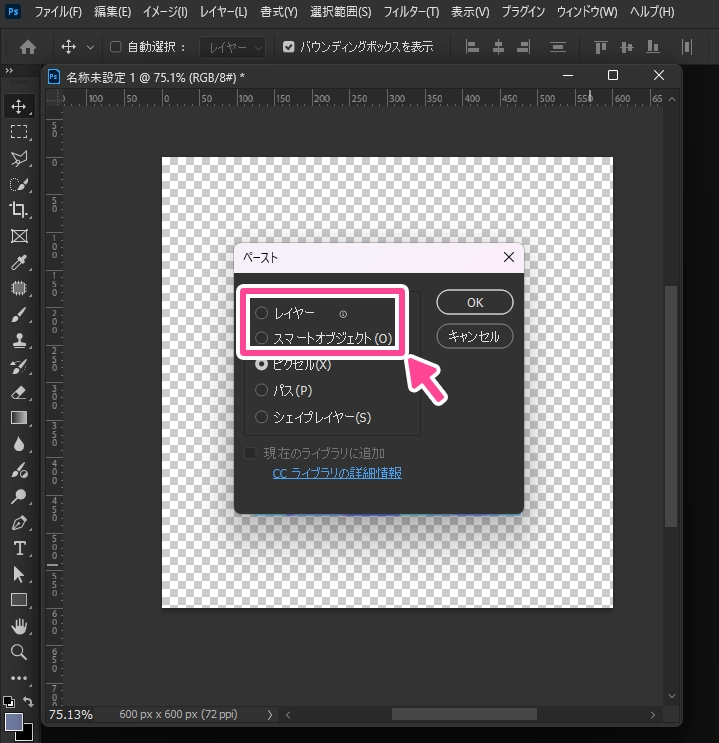The height and width of the screenshot is (743, 719).
Task: Select the Eyedropper tool
Action: 18,263
